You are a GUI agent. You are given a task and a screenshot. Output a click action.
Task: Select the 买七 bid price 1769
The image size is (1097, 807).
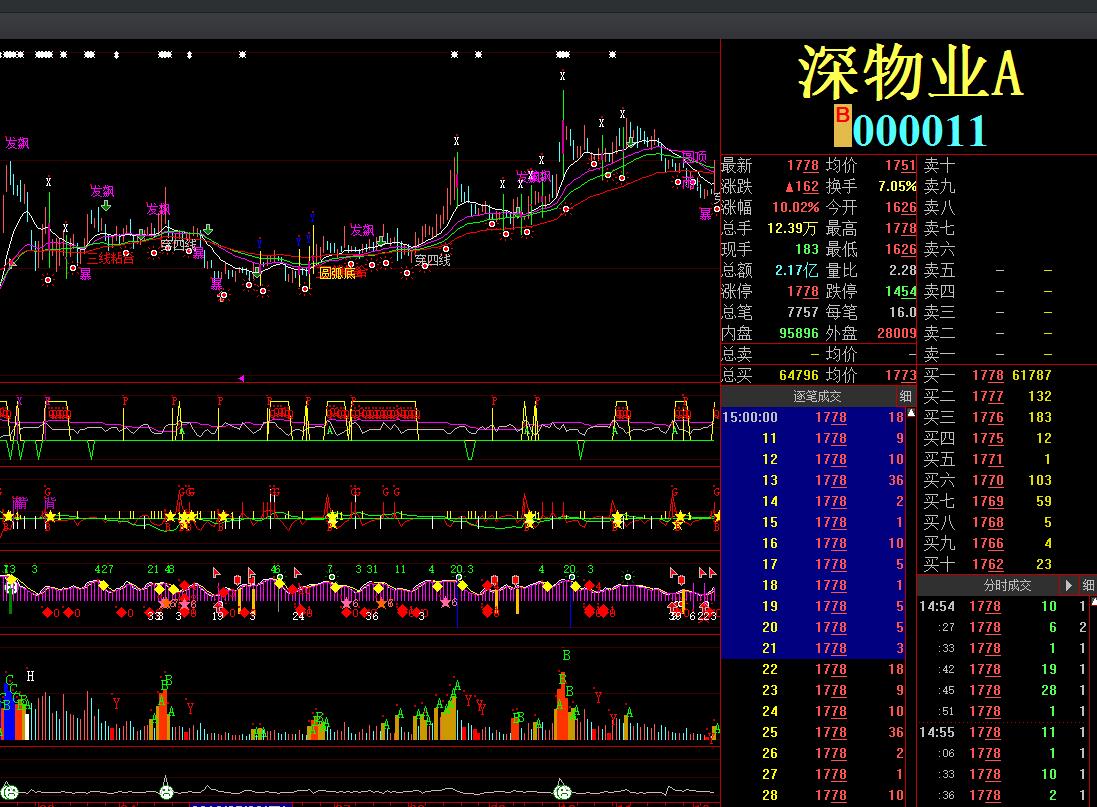[988, 502]
